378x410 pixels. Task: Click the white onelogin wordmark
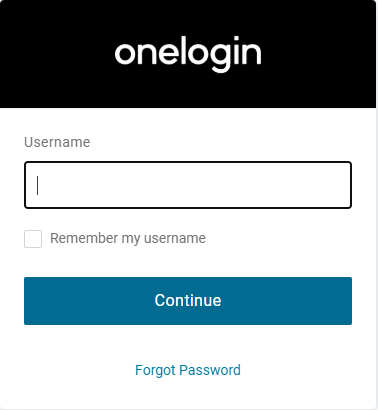(x=188, y=53)
